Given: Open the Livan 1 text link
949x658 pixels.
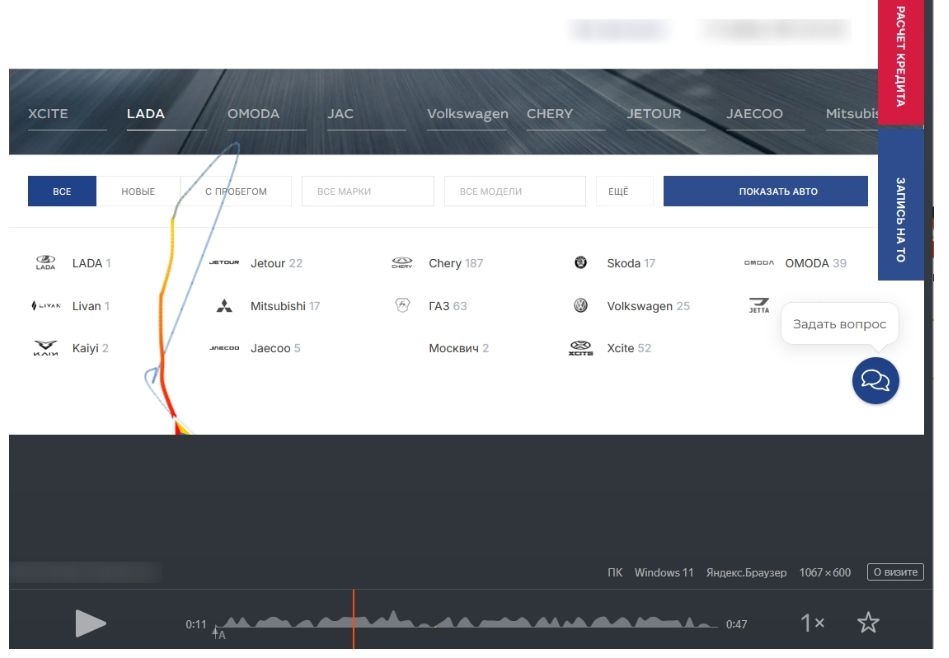Looking at the screenshot, I should [x=91, y=306].
